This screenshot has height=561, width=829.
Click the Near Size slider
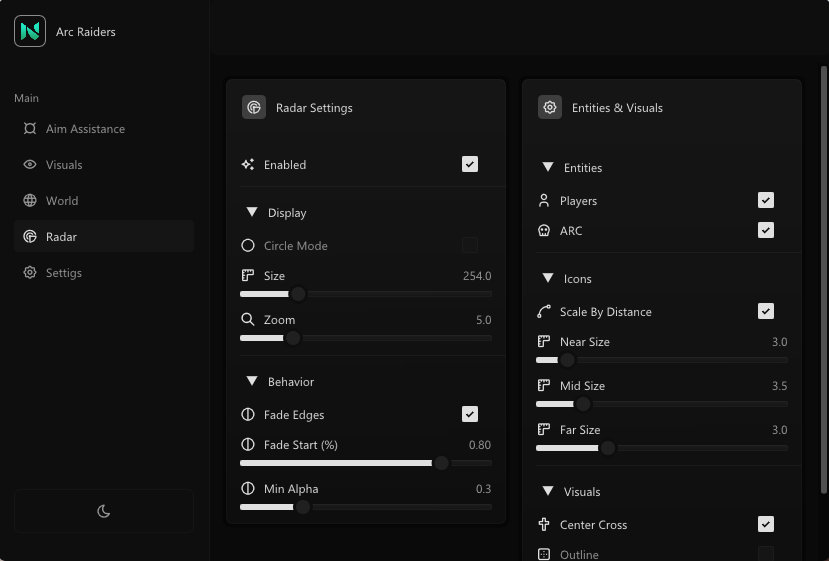pyautogui.click(x=662, y=360)
